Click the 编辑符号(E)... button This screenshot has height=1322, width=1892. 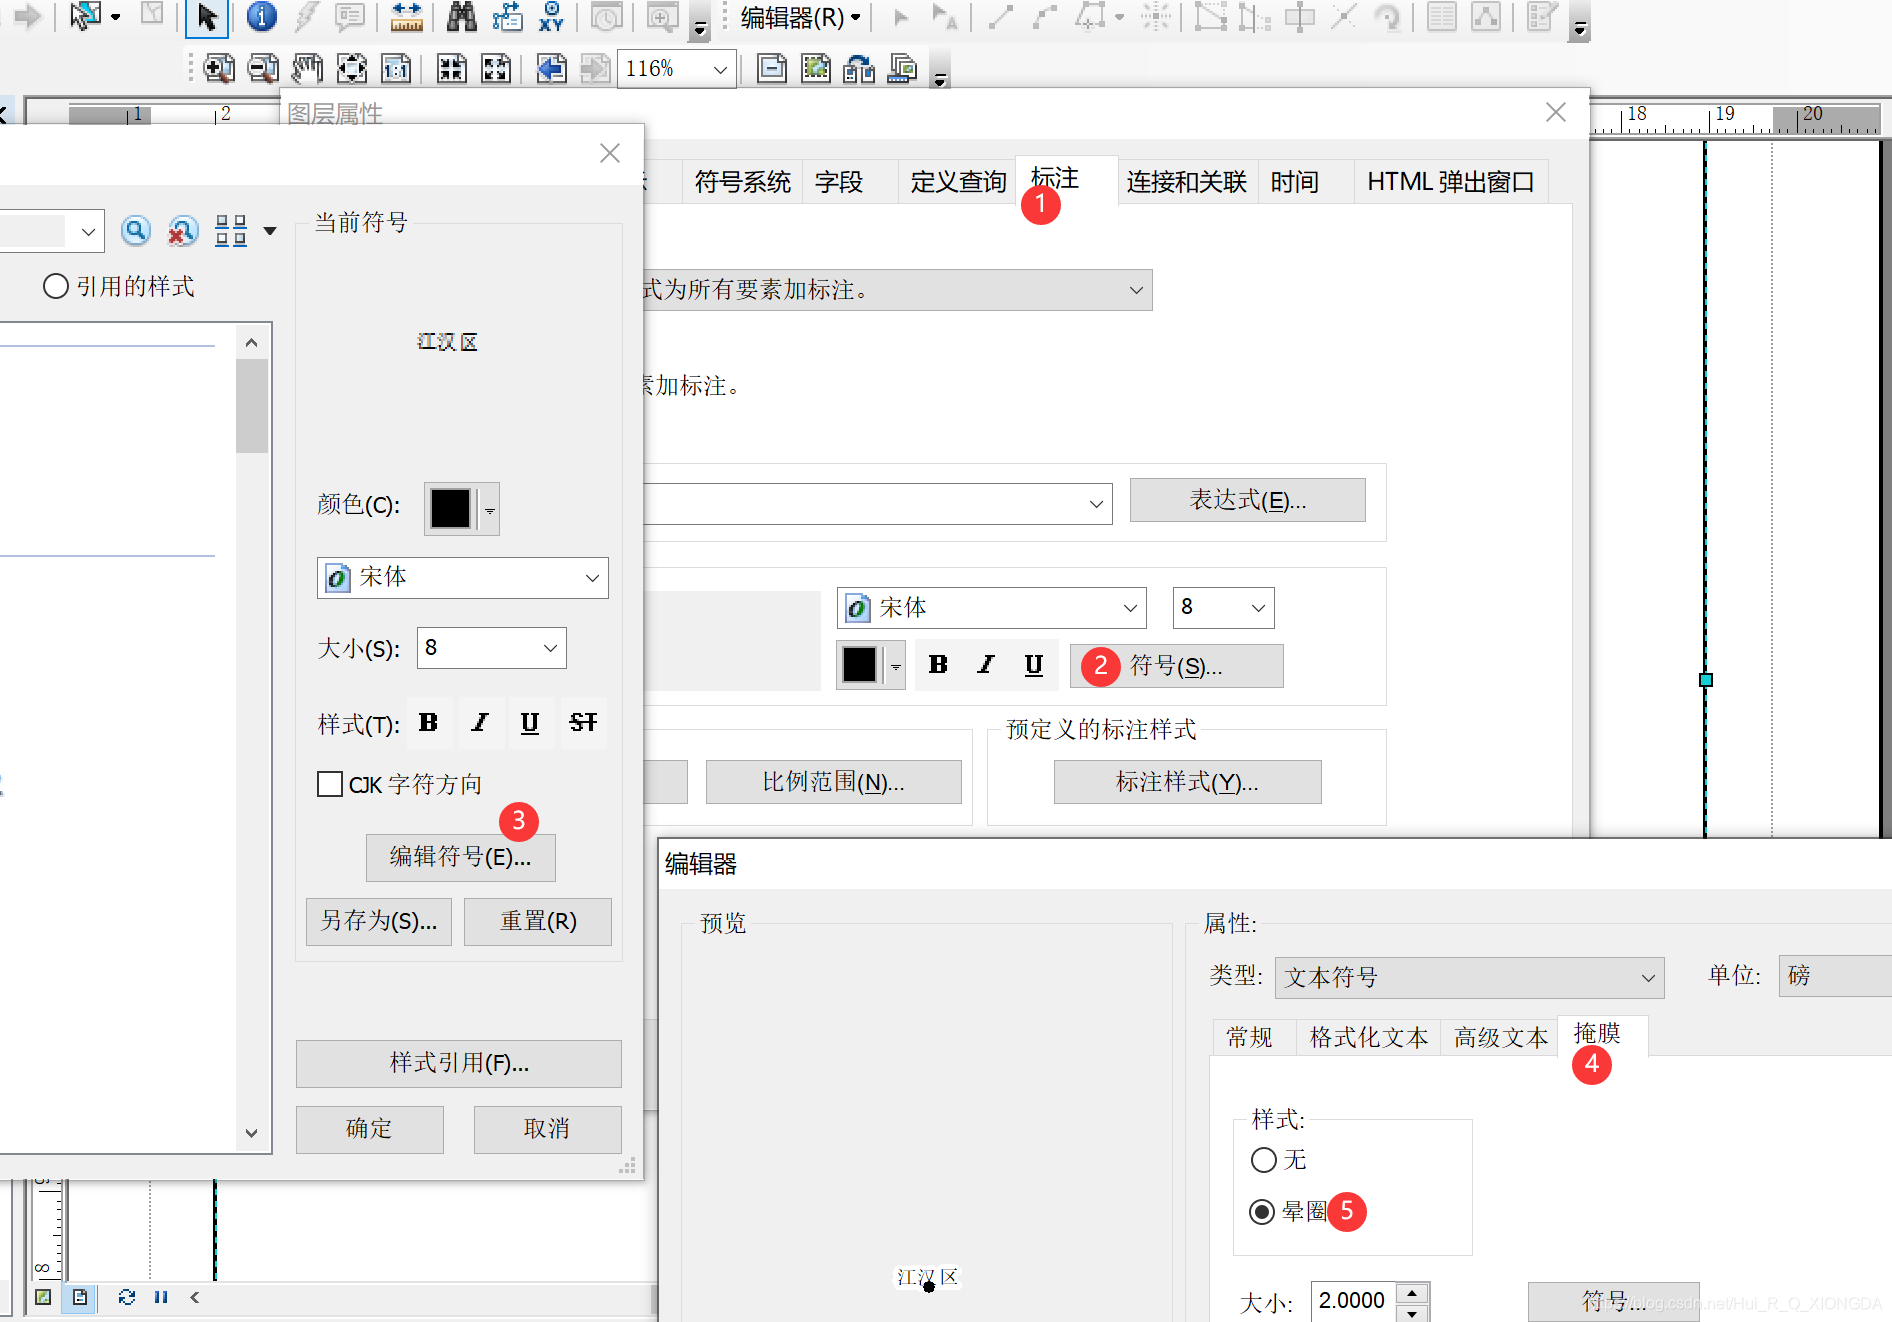click(x=460, y=858)
